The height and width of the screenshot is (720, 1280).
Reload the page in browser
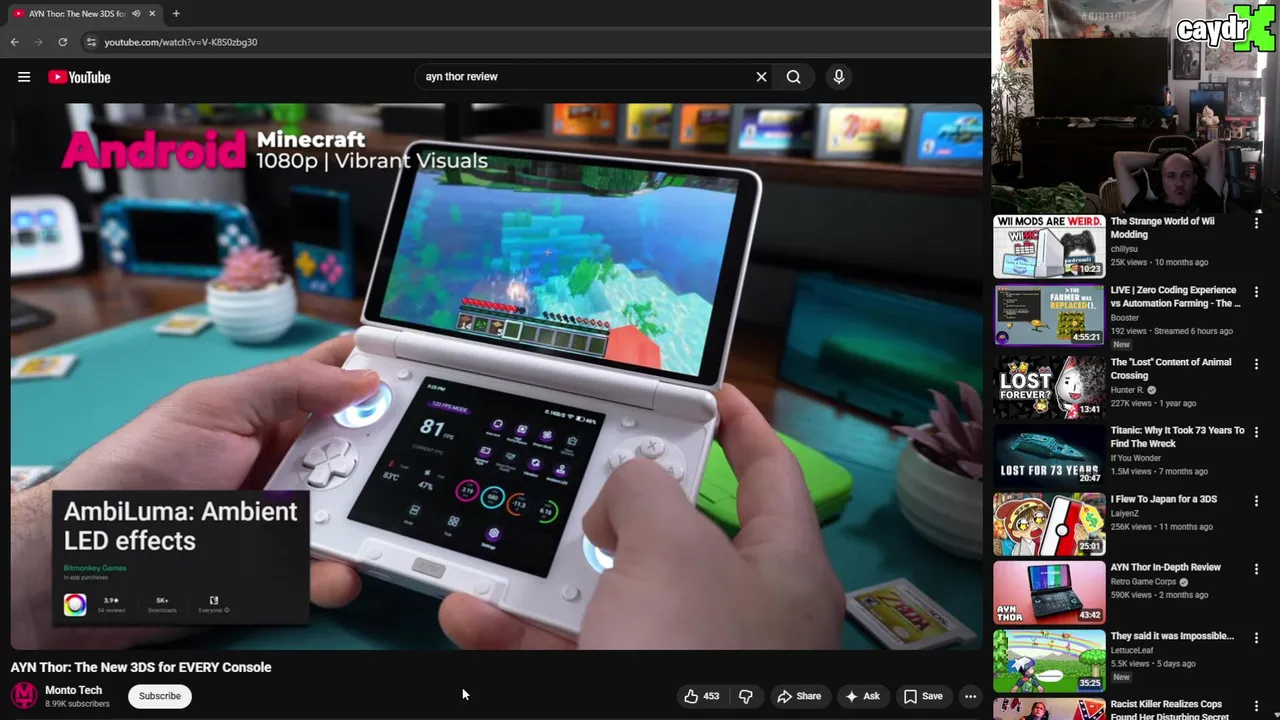click(62, 42)
